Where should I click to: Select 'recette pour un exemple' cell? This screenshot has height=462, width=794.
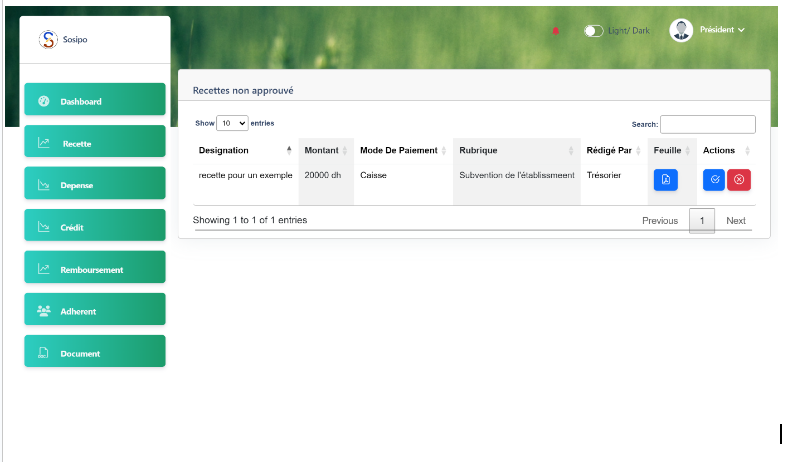[245, 175]
